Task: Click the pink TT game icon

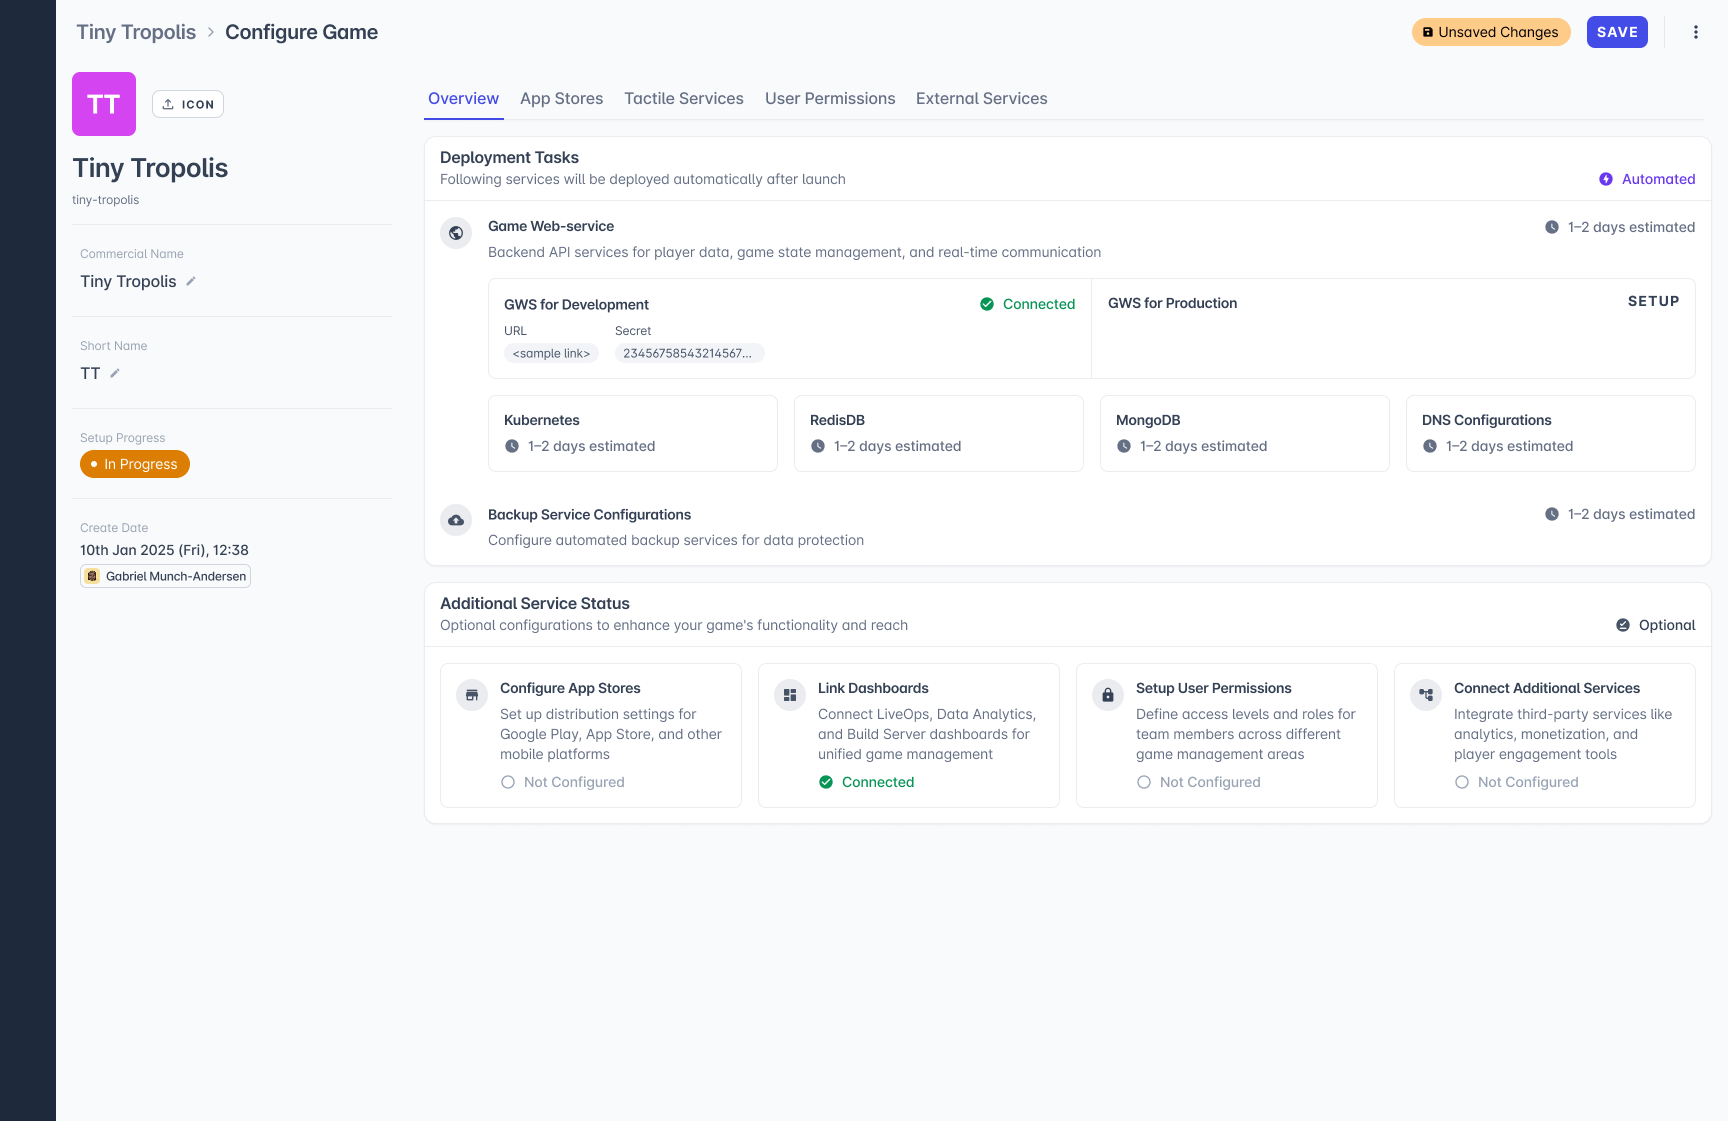Action: click(104, 104)
